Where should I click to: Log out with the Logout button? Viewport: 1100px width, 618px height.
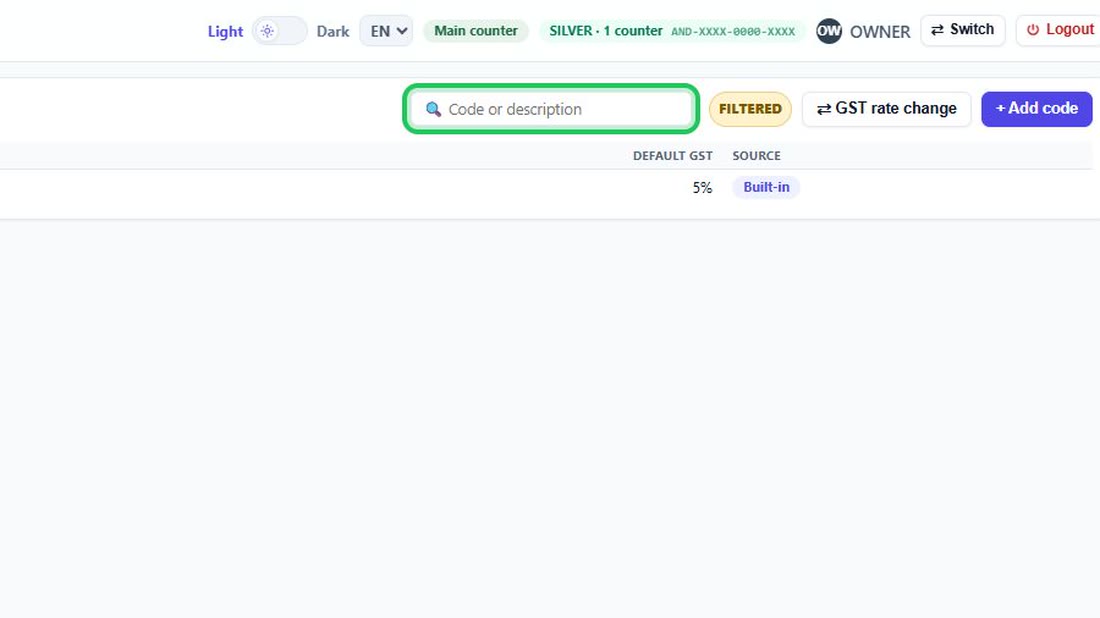click(1059, 30)
